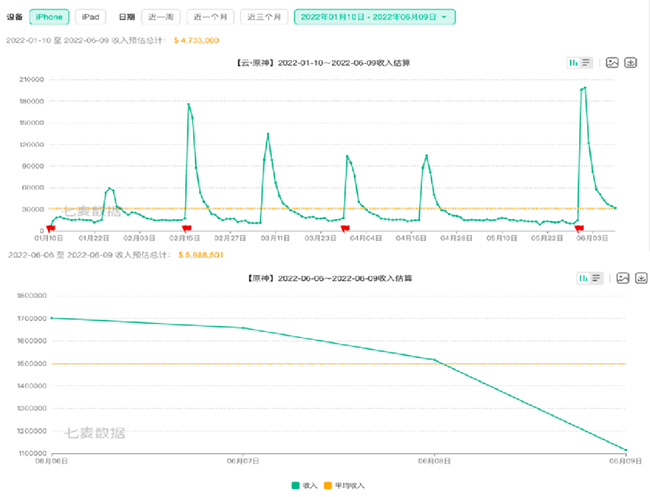Click the 03月11日 x-axis label
The width and height of the screenshot is (650, 497).
(x=275, y=238)
